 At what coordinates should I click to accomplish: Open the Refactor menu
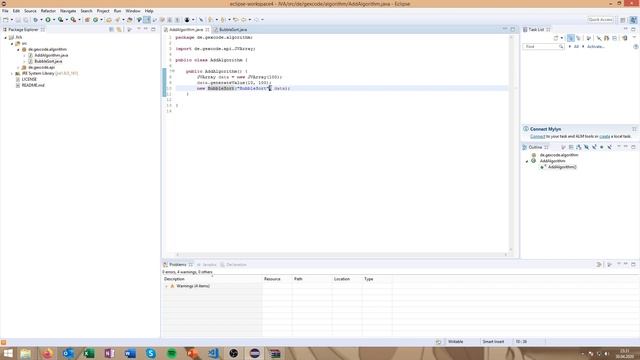coord(48,11)
